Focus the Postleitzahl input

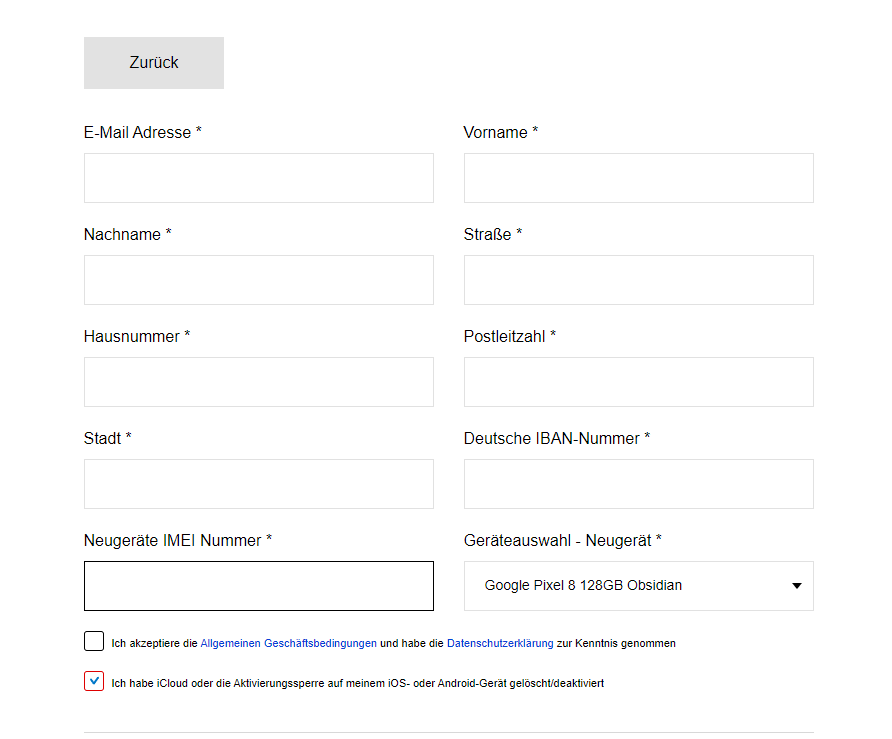pyautogui.click(x=638, y=382)
